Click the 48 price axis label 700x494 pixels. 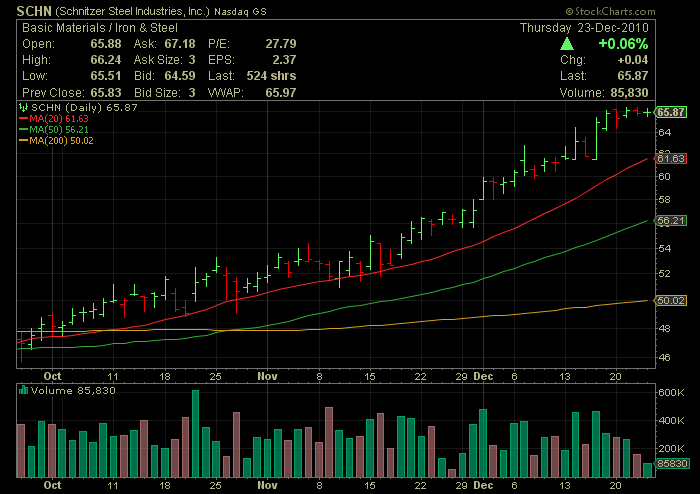coord(664,328)
